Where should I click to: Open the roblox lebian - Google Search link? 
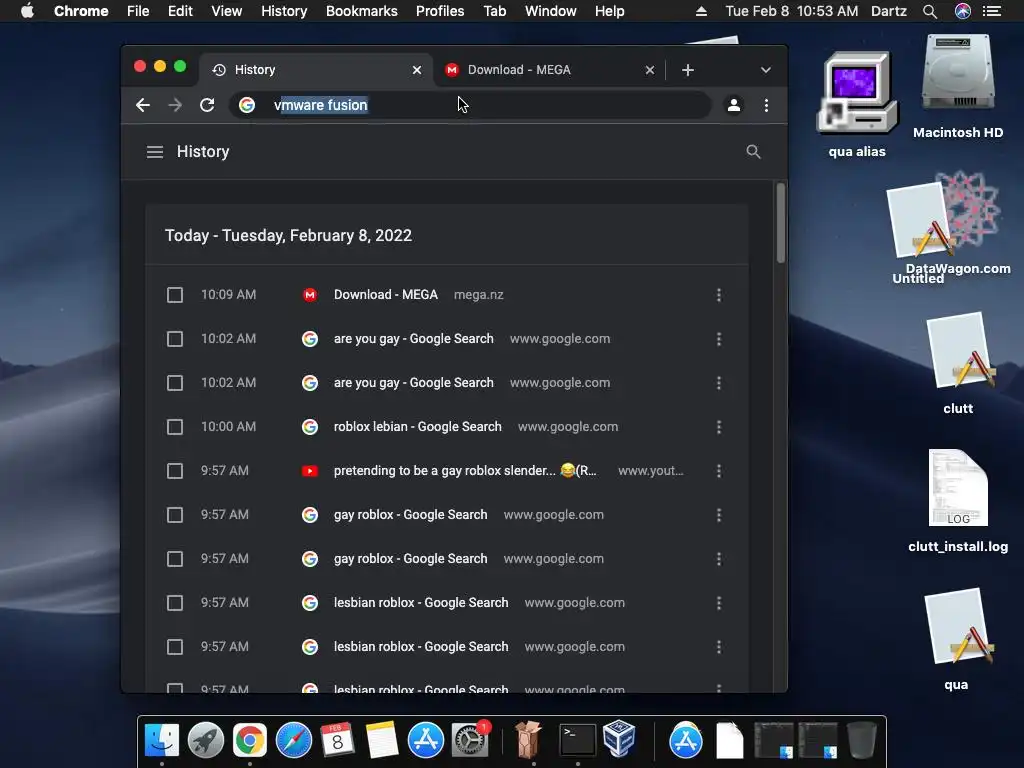pos(417,426)
